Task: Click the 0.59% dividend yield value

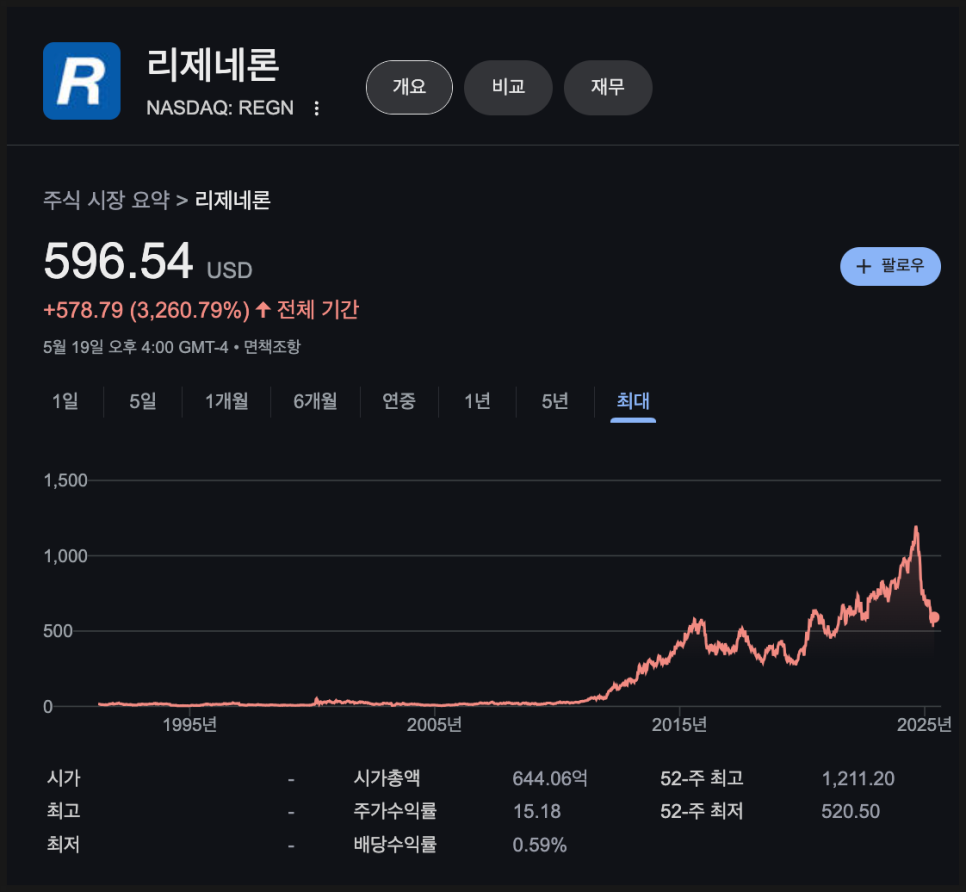Action: point(540,845)
